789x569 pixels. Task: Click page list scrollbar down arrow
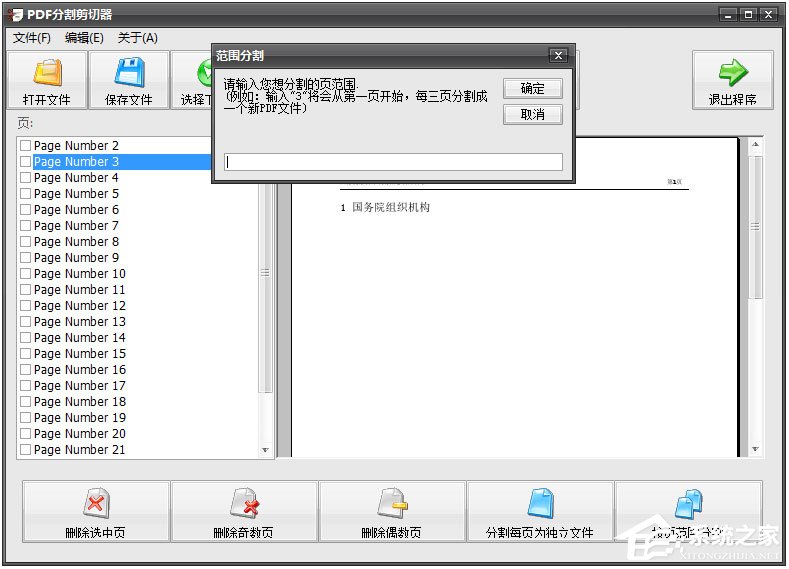(x=265, y=450)
